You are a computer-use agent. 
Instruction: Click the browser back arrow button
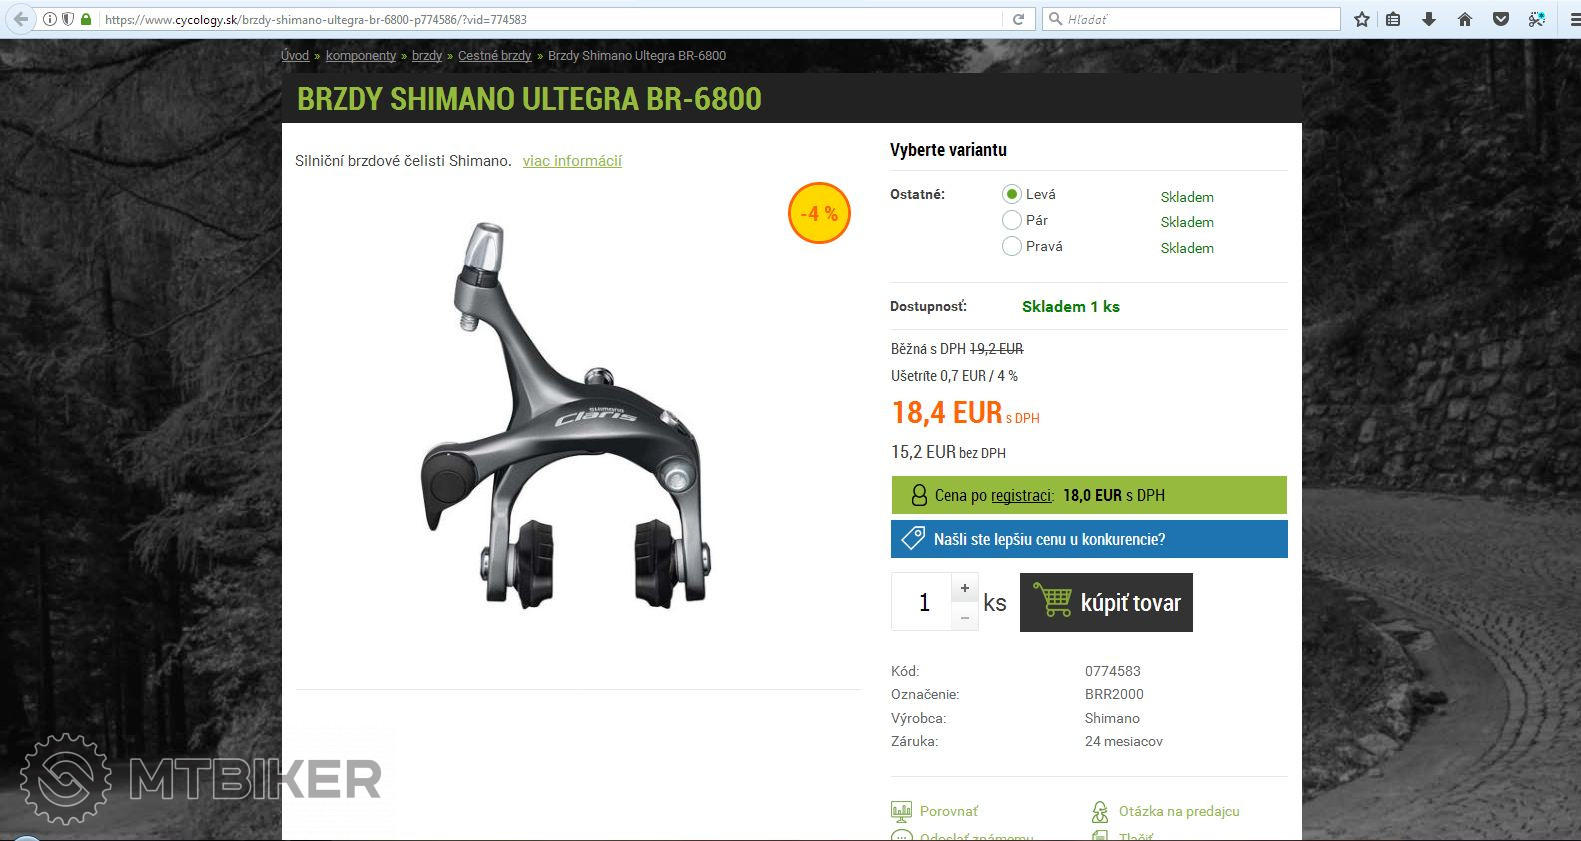click(x=20, y=19)
